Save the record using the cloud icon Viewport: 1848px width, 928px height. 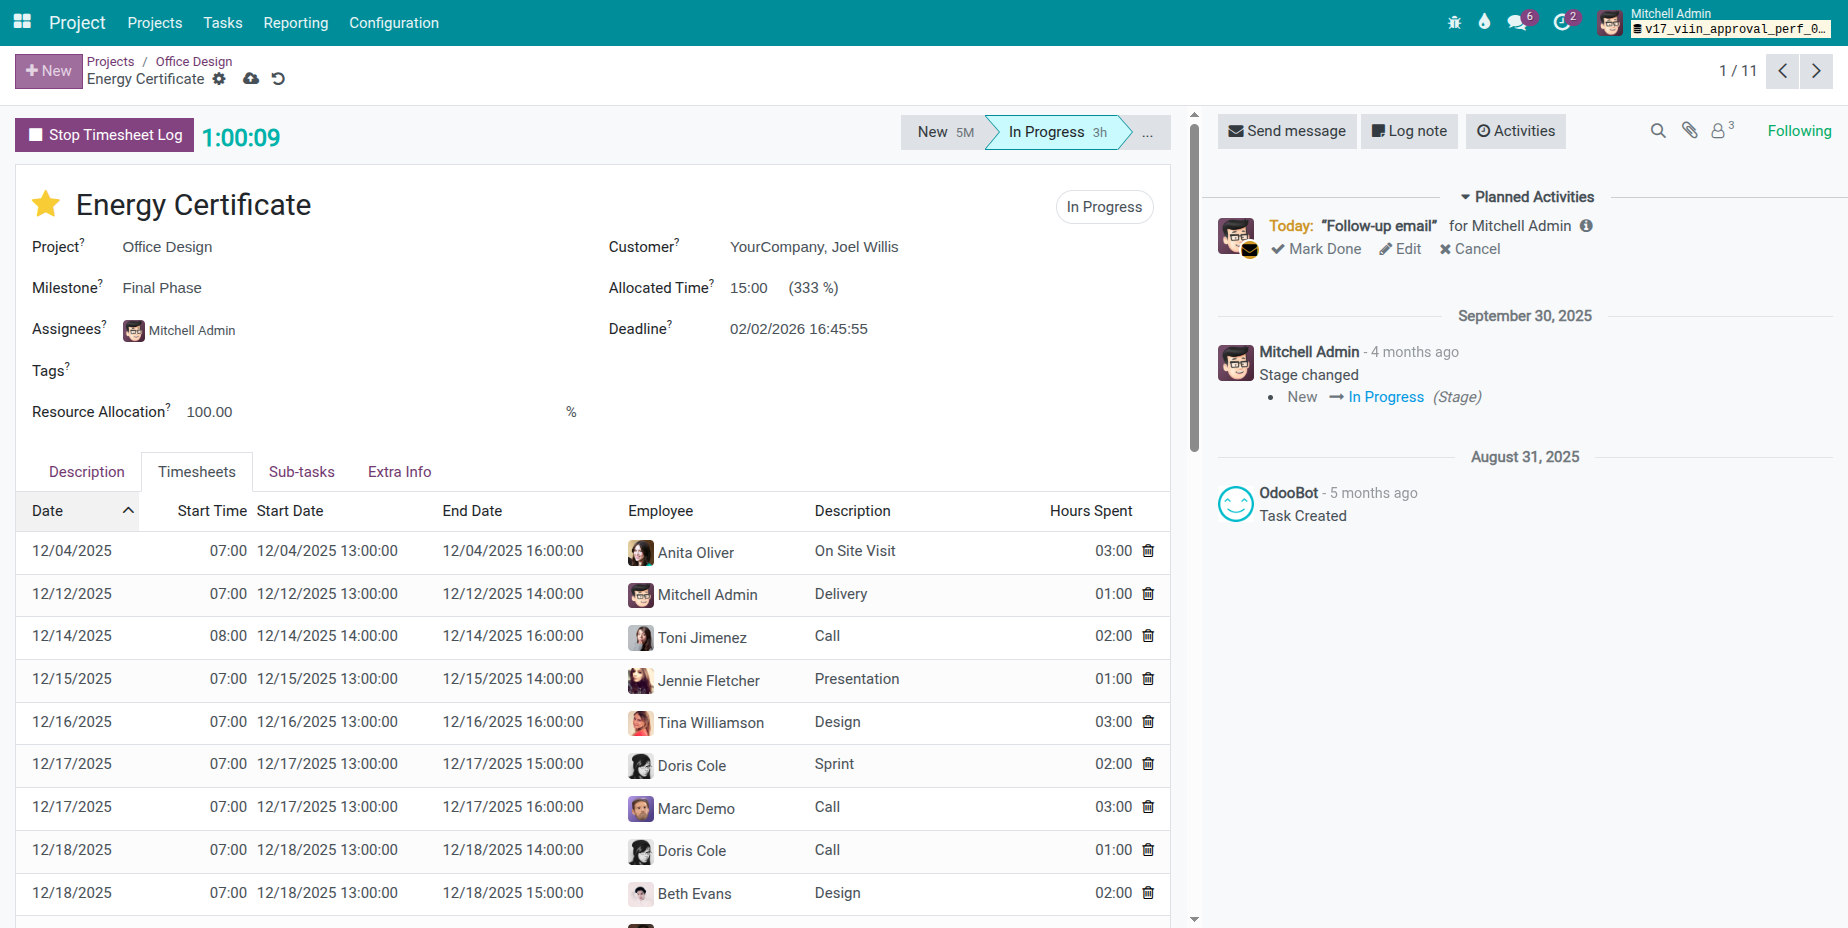pyautogui.click(x=250, y=79)
